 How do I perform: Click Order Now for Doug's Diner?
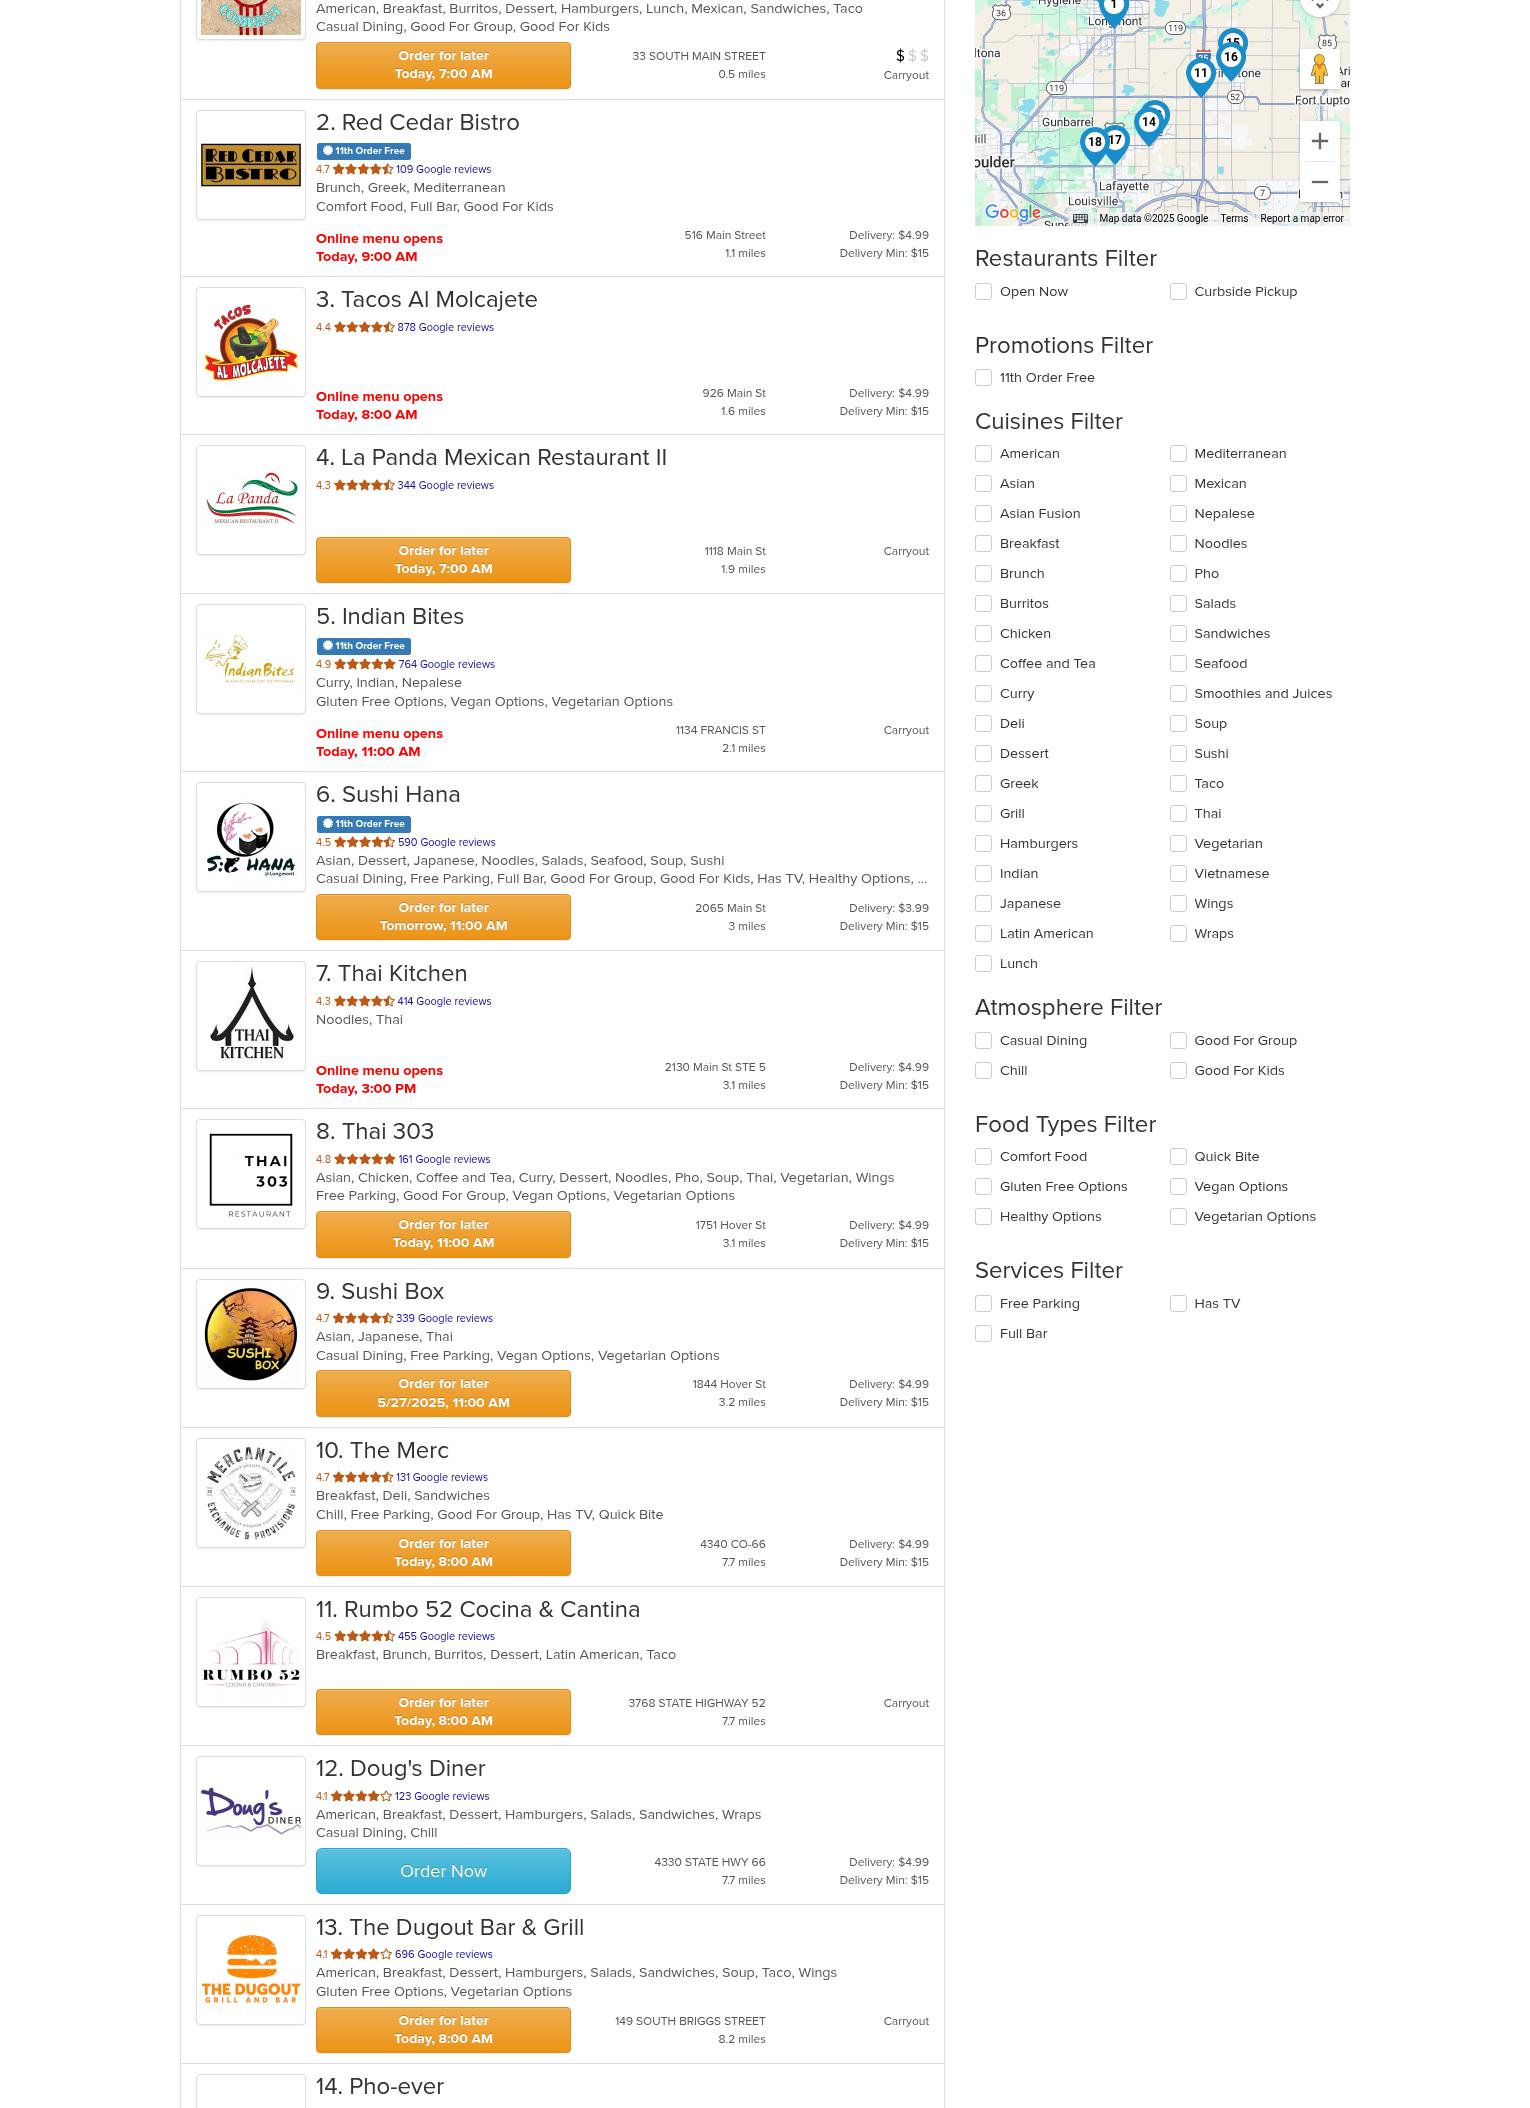tap(443, 1871)
